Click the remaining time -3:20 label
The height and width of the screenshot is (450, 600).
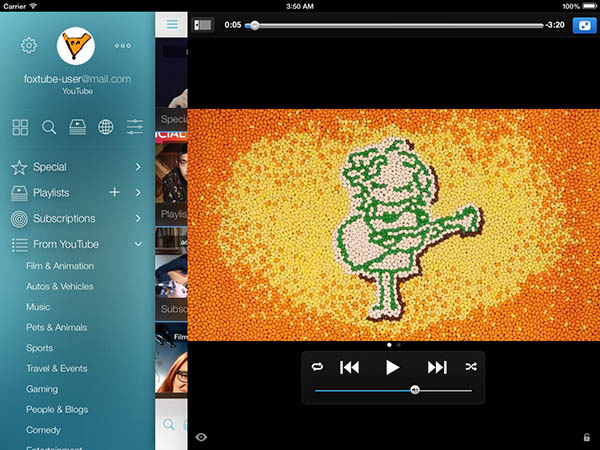tap(555, 25)
